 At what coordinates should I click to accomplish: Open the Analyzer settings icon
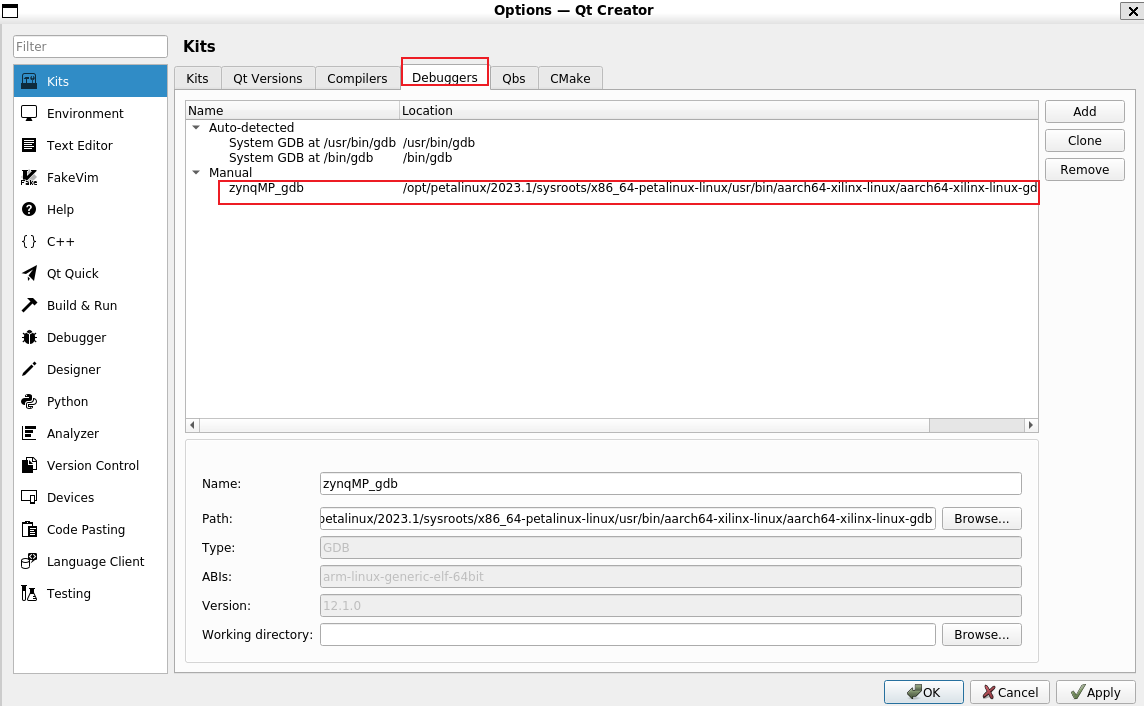[x=29, y=433]
